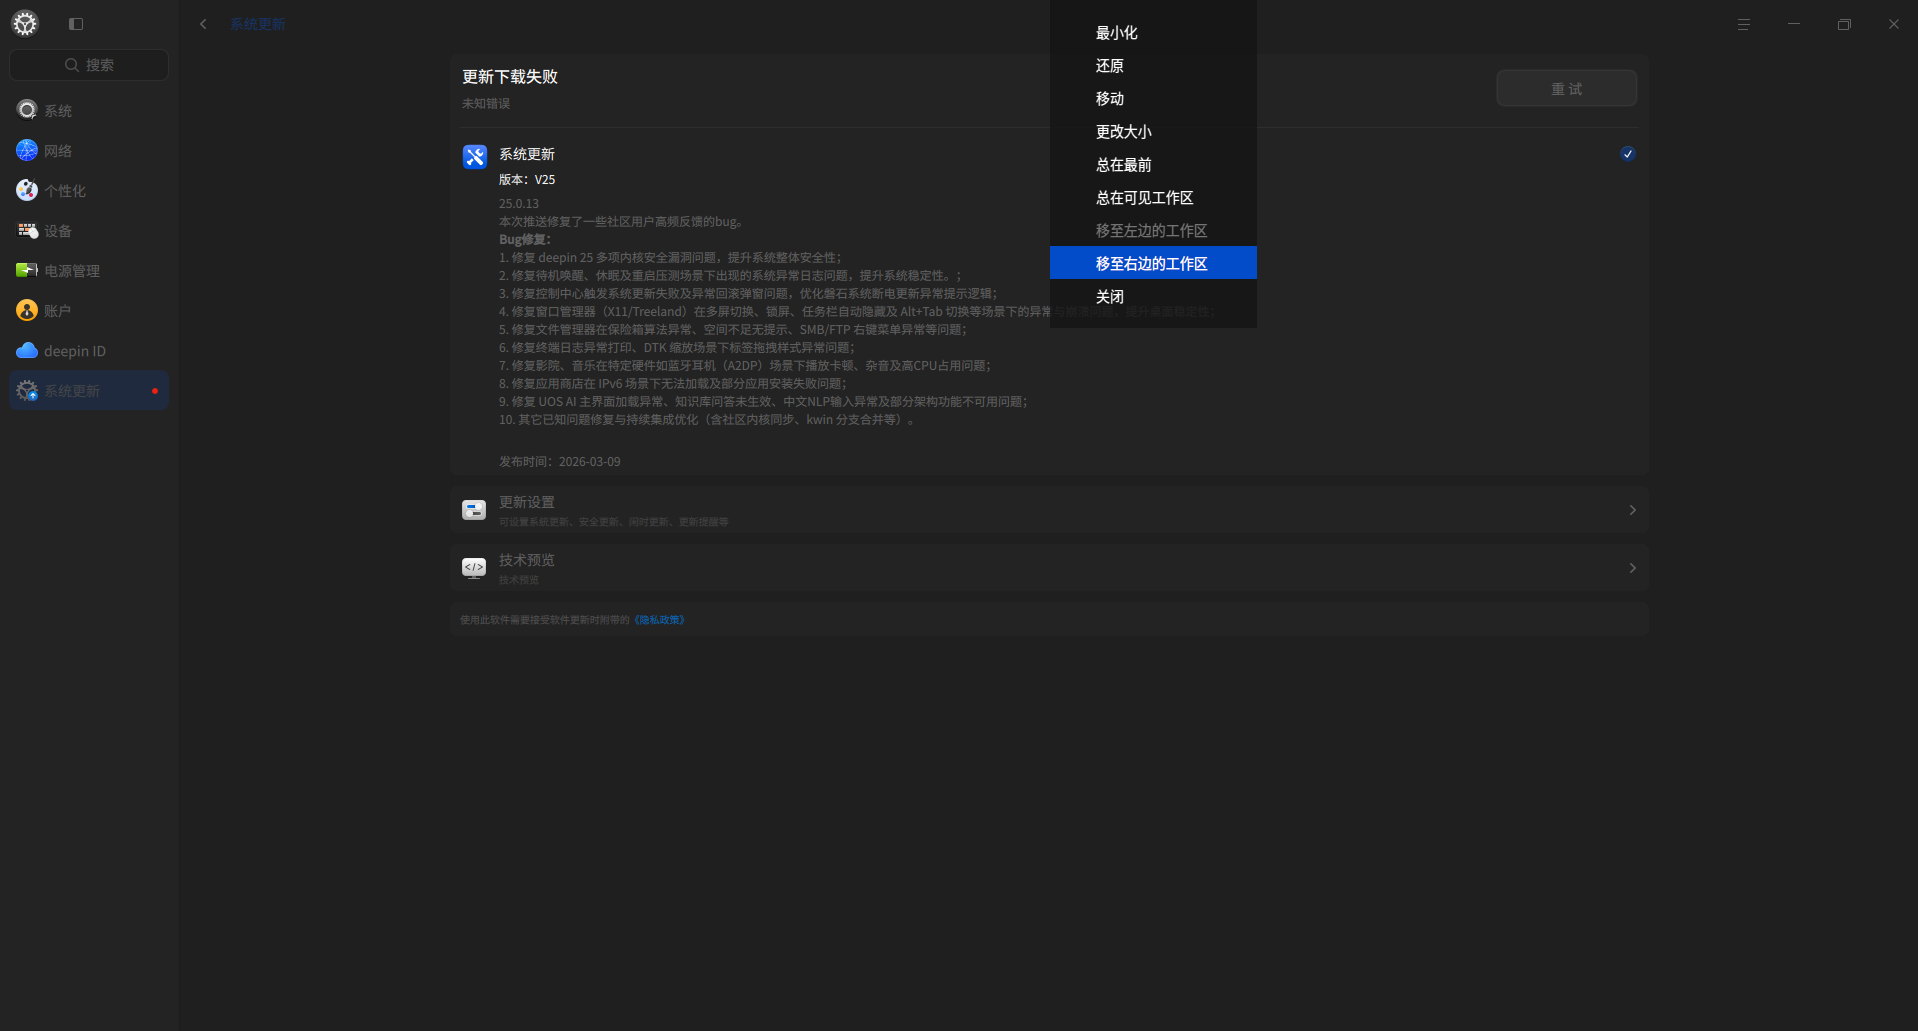Select the deepin ID cloud icon
The height and width of the screenshot is (1031, 1918).
(26, 350)
